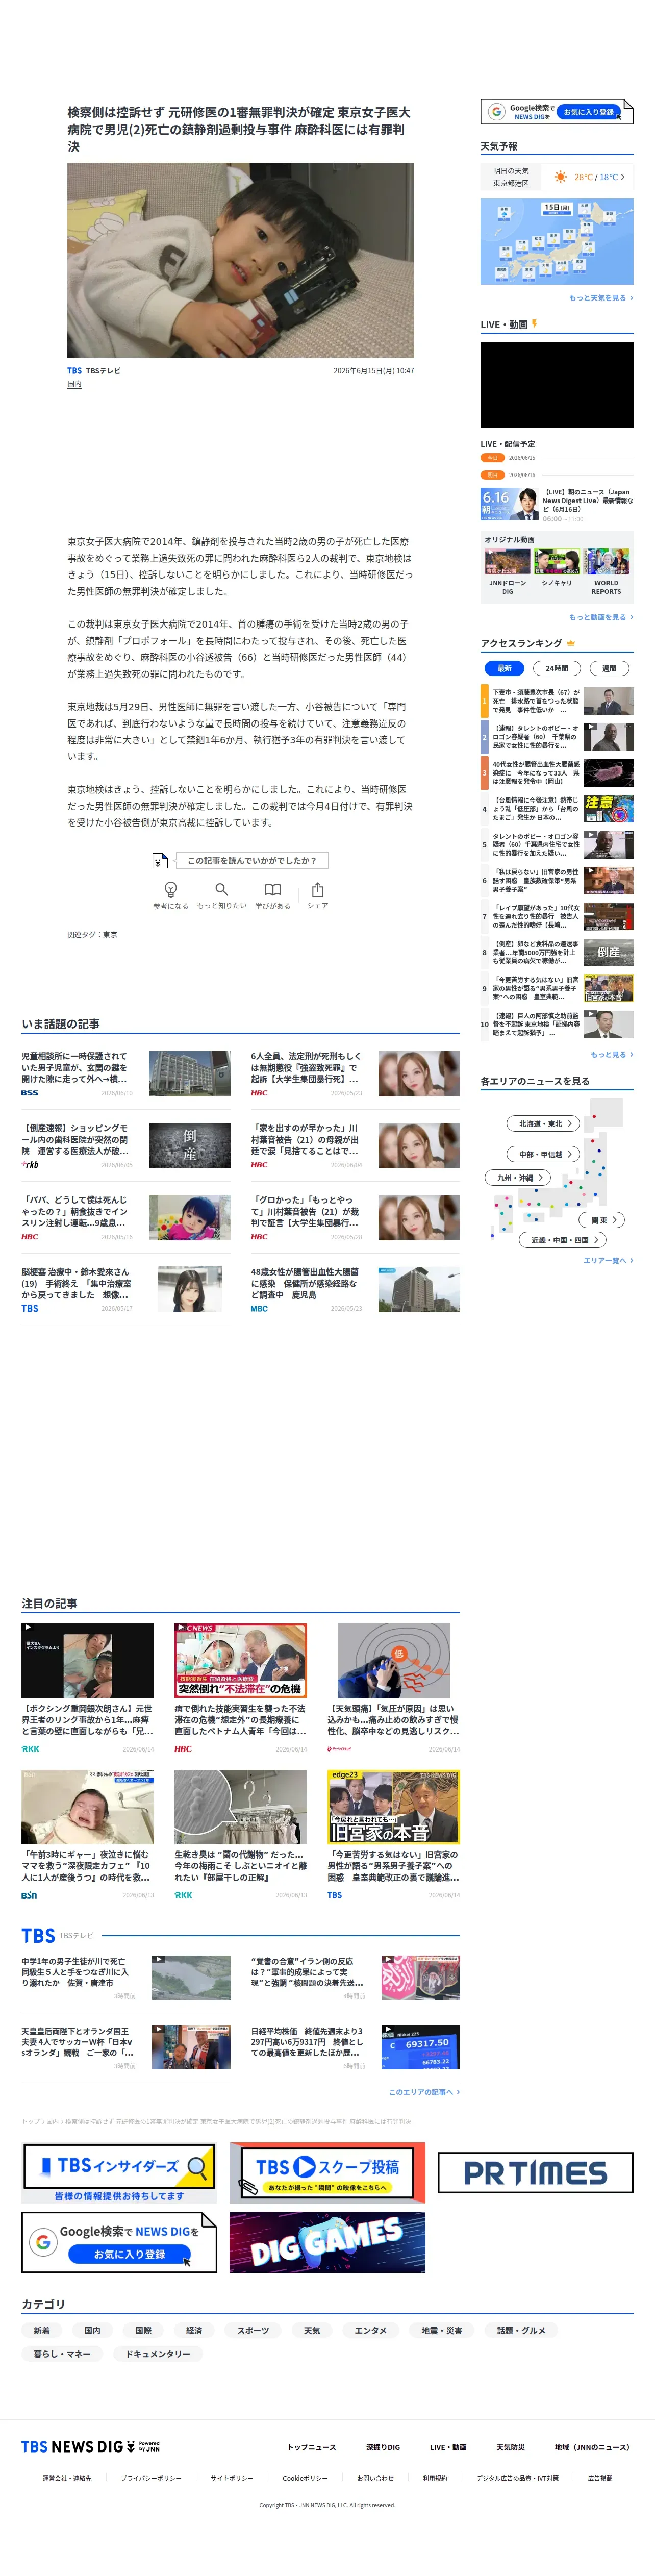This screenshot has height=2576, width=655.
Task: Open the シノキャリ video thumbnail
Action: pos(556,561)
